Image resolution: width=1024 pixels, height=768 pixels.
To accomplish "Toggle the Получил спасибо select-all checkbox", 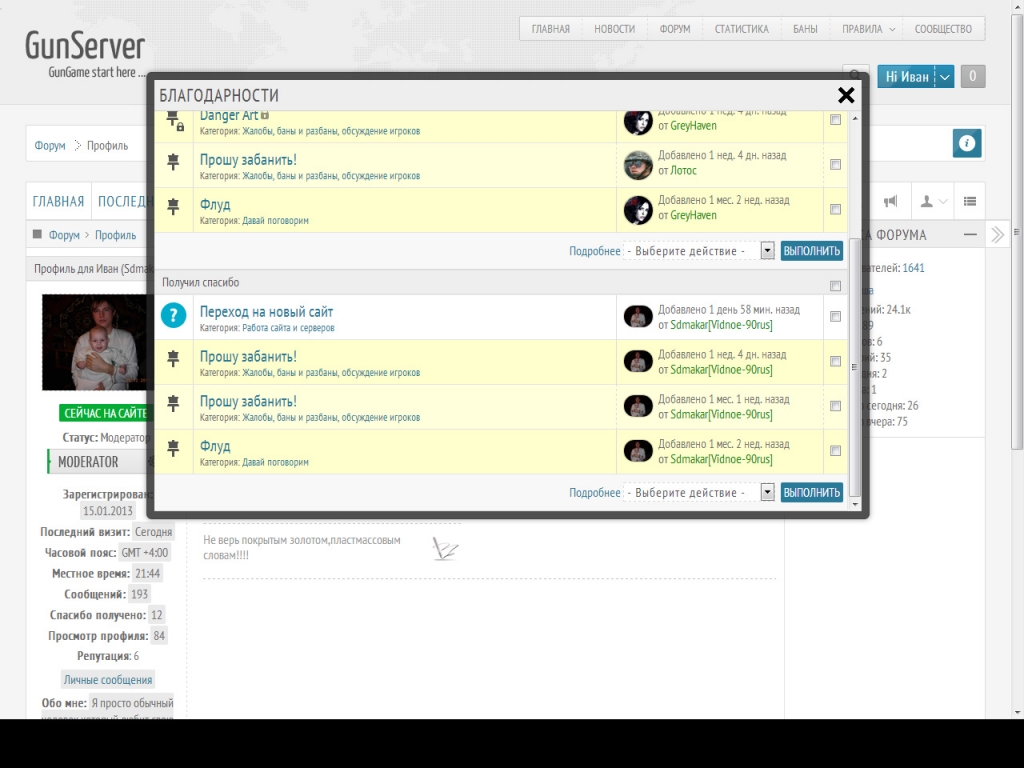I will click(x=835, y=286).
